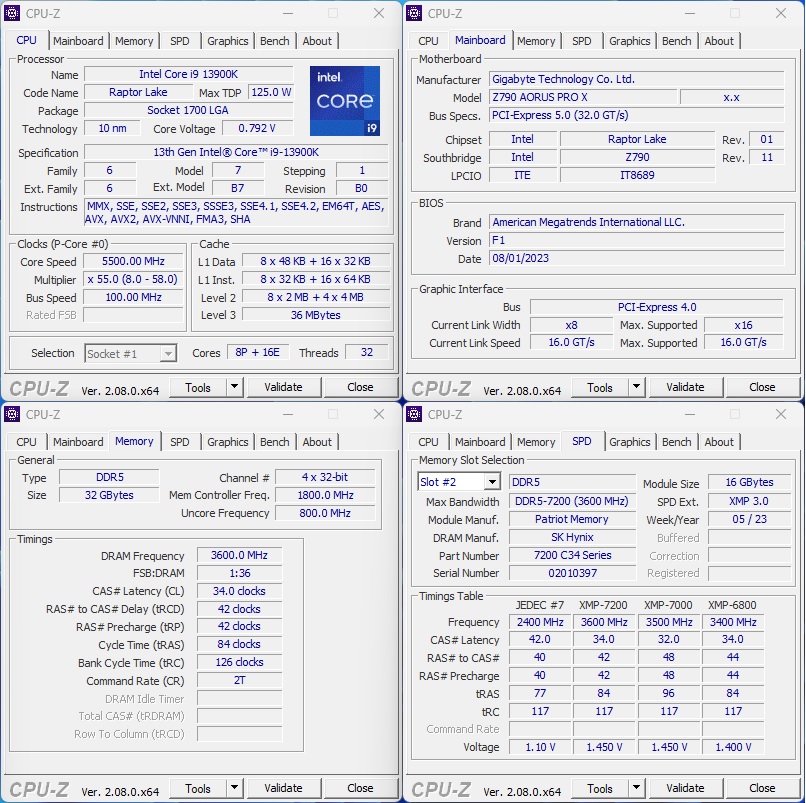Open the Tools dropdown arrow in the Mainboard window
The width and height of the screenshot is (806, 803).
click(x=636, y=387)
